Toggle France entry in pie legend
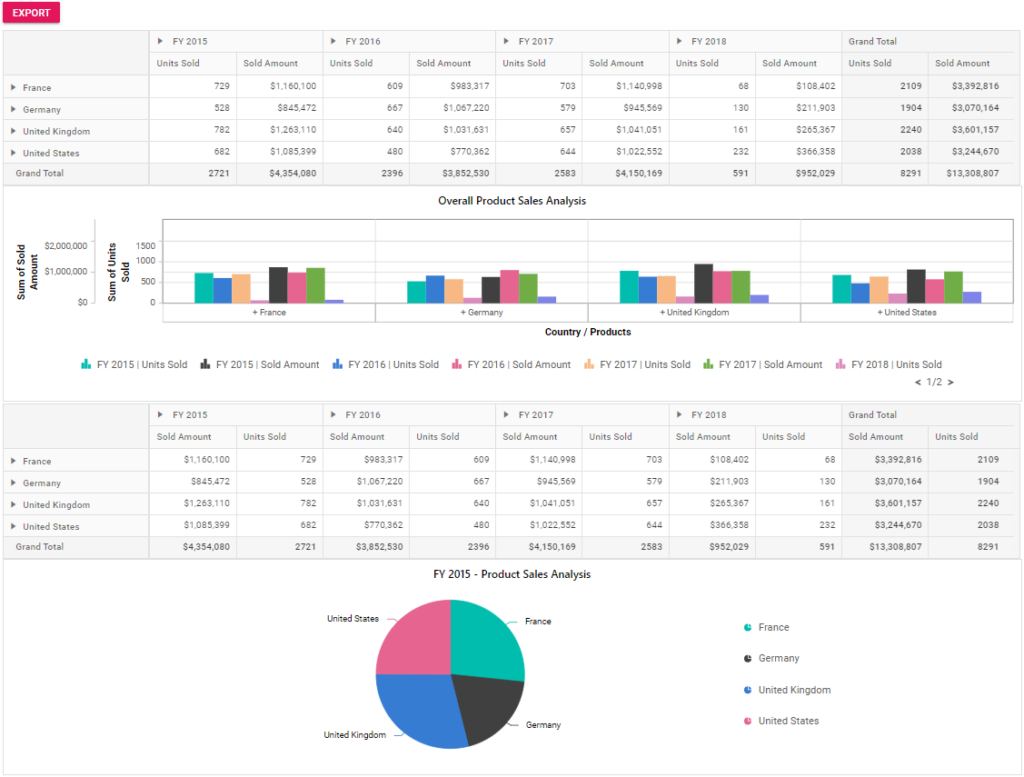 point(748,628)
